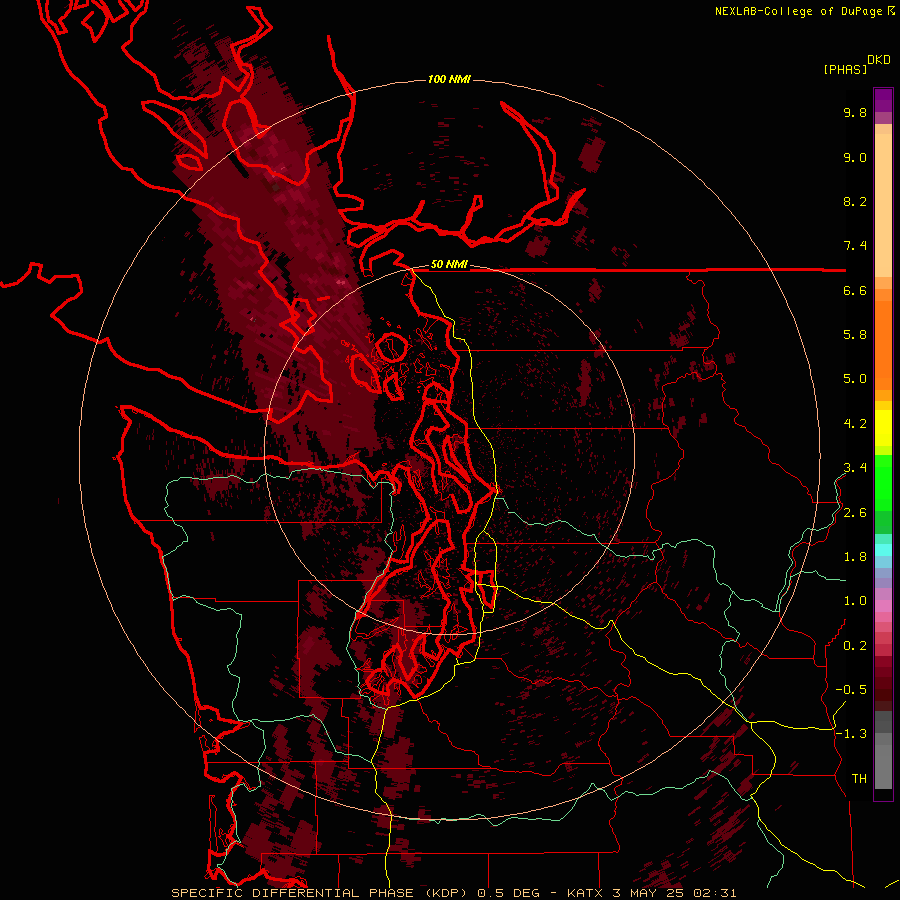
Task: Click the bright green band of color bar
Action: [883, 483]
